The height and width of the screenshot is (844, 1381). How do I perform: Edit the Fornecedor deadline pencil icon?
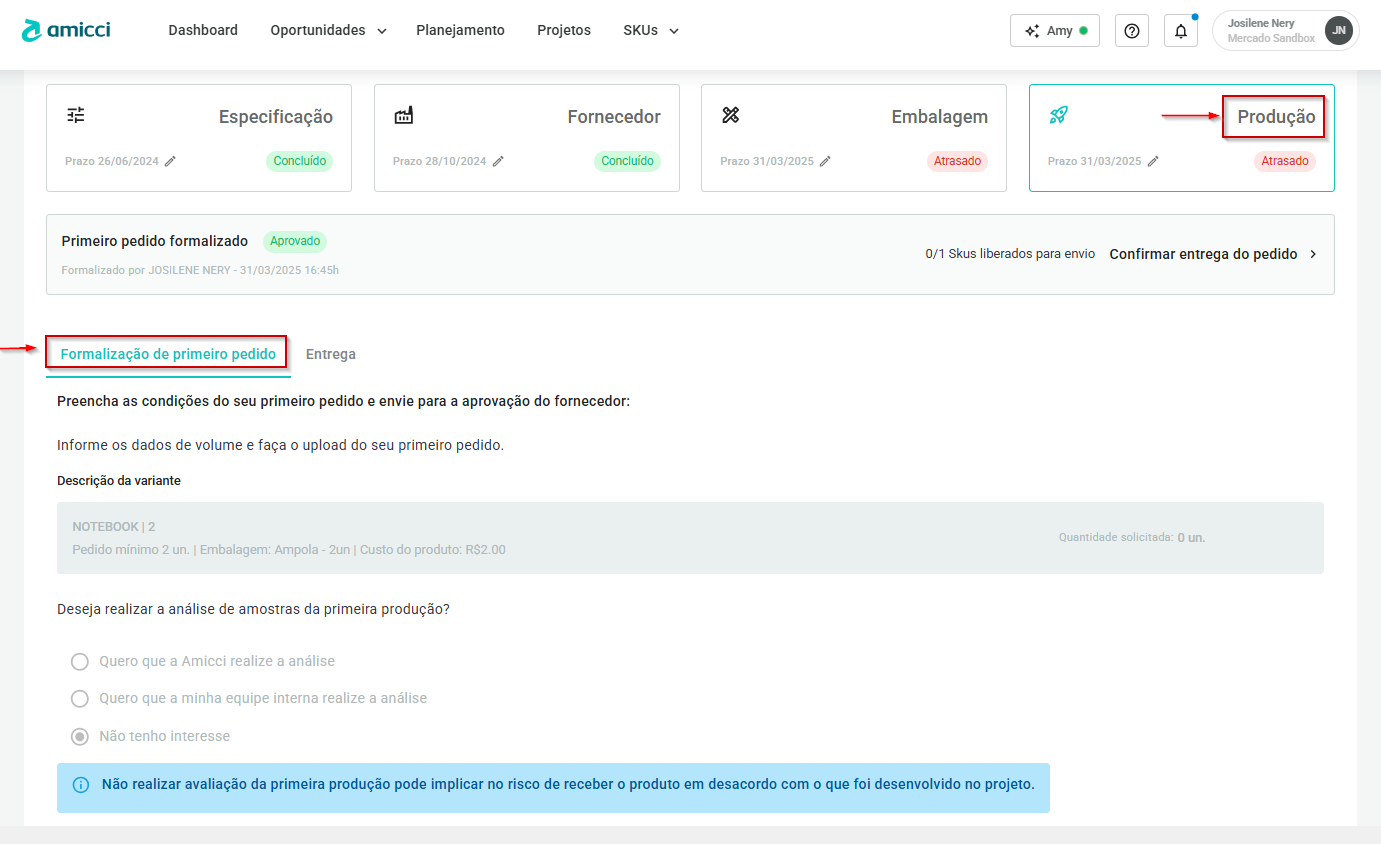click(498, 161)
